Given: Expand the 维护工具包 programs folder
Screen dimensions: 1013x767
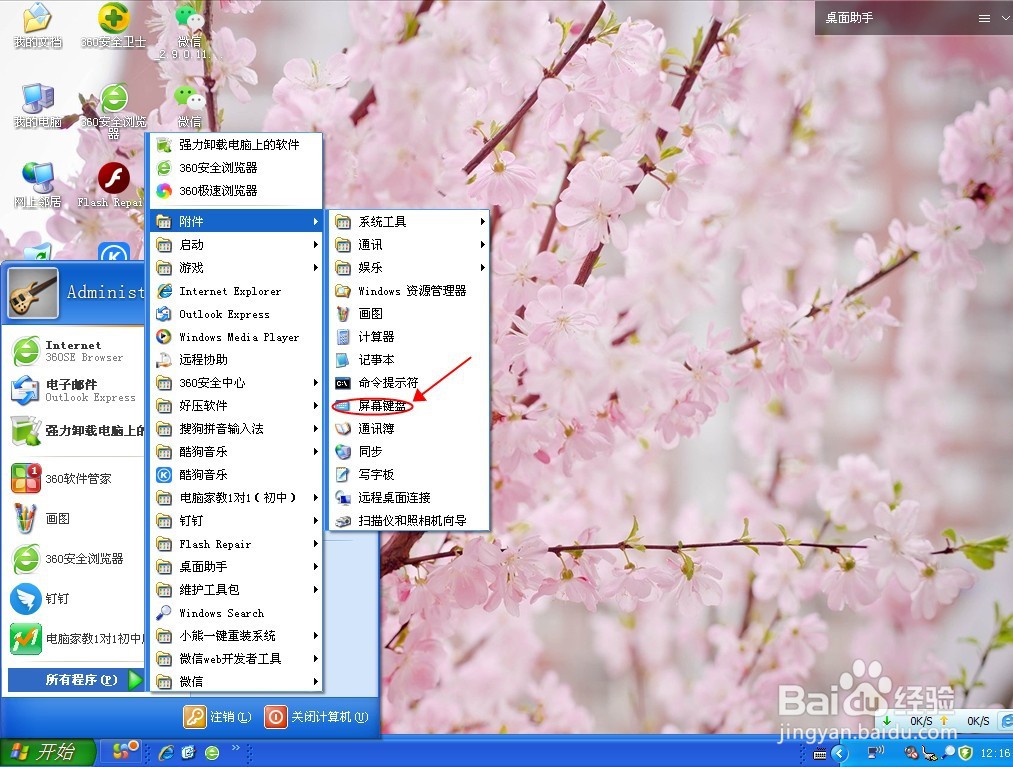Looking at the screenshot, I should coord(236,589).
